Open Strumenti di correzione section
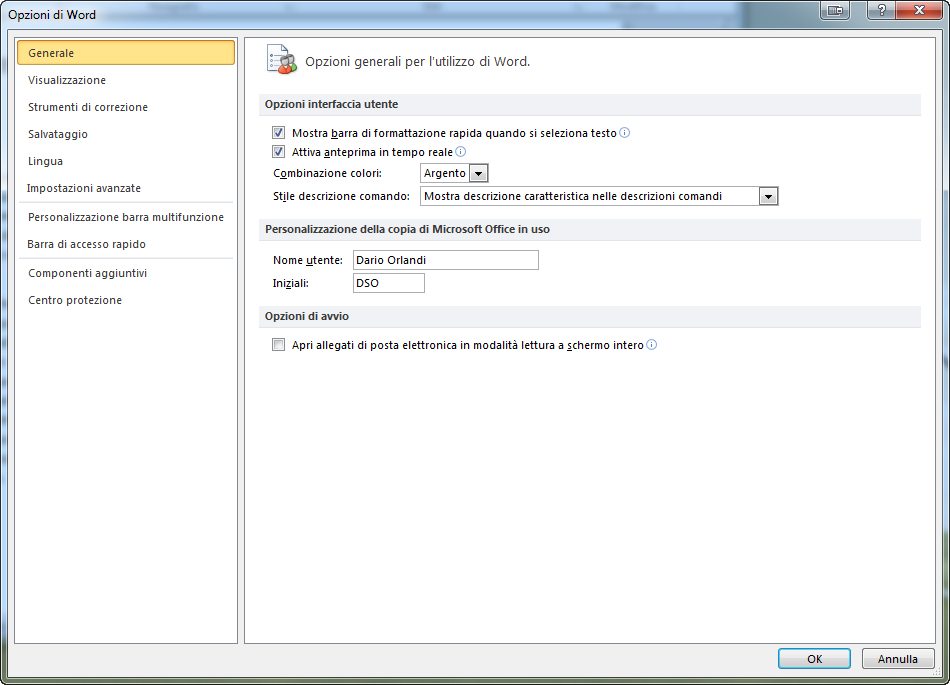Screen dimensions: 950x685 [x=88, y=107]
